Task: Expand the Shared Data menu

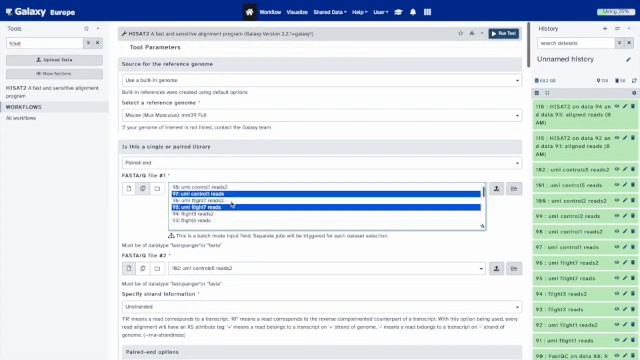Action: click(330, 12)
